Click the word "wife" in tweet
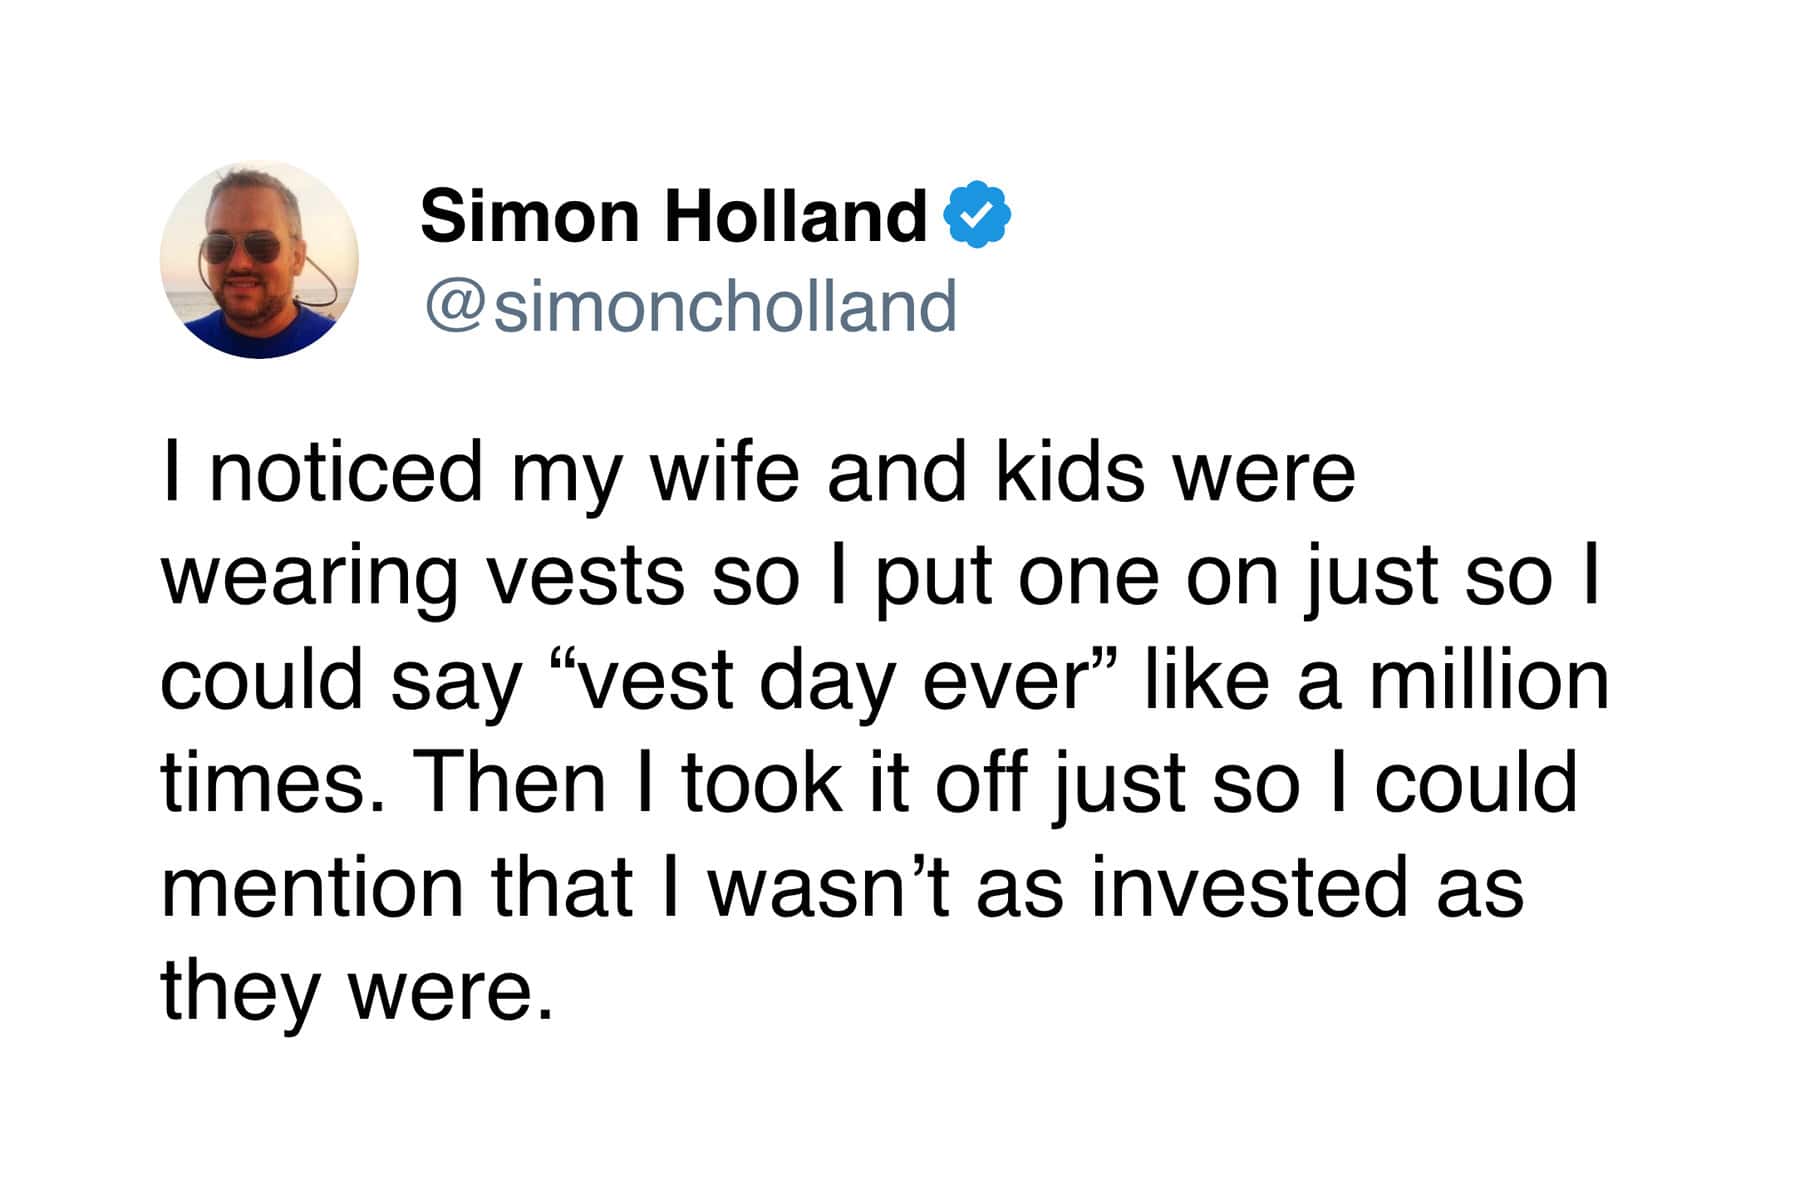This screenshot has height=1200, width=1795. 725,473
